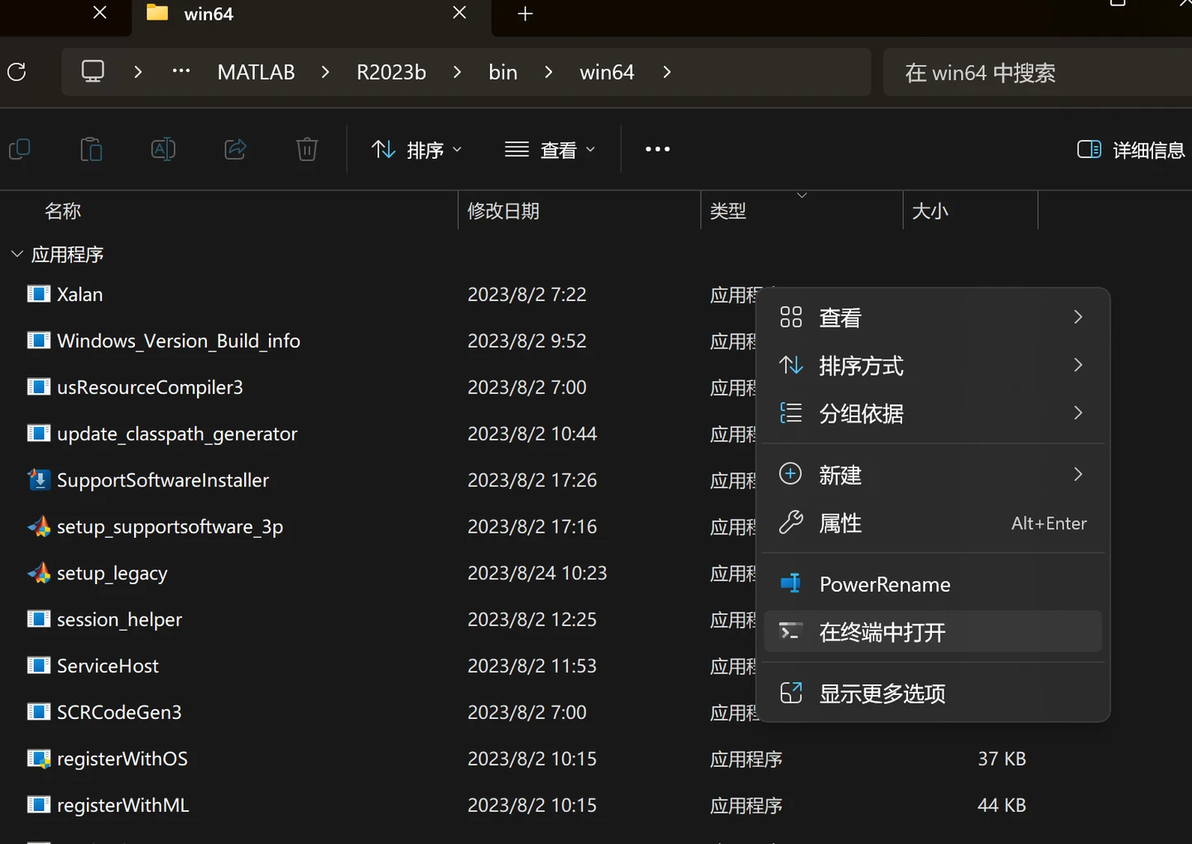Open 新建 submenu in context menu

(x=933, y=474)
